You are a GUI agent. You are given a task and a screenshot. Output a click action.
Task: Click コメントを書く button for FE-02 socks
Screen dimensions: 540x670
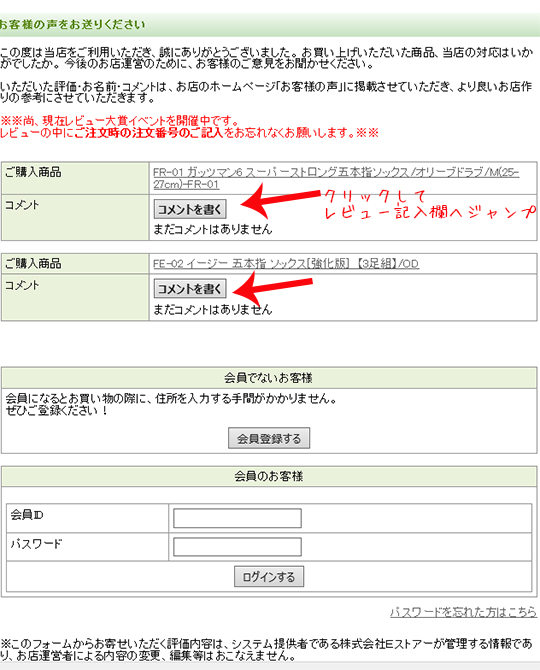(190, 289)
